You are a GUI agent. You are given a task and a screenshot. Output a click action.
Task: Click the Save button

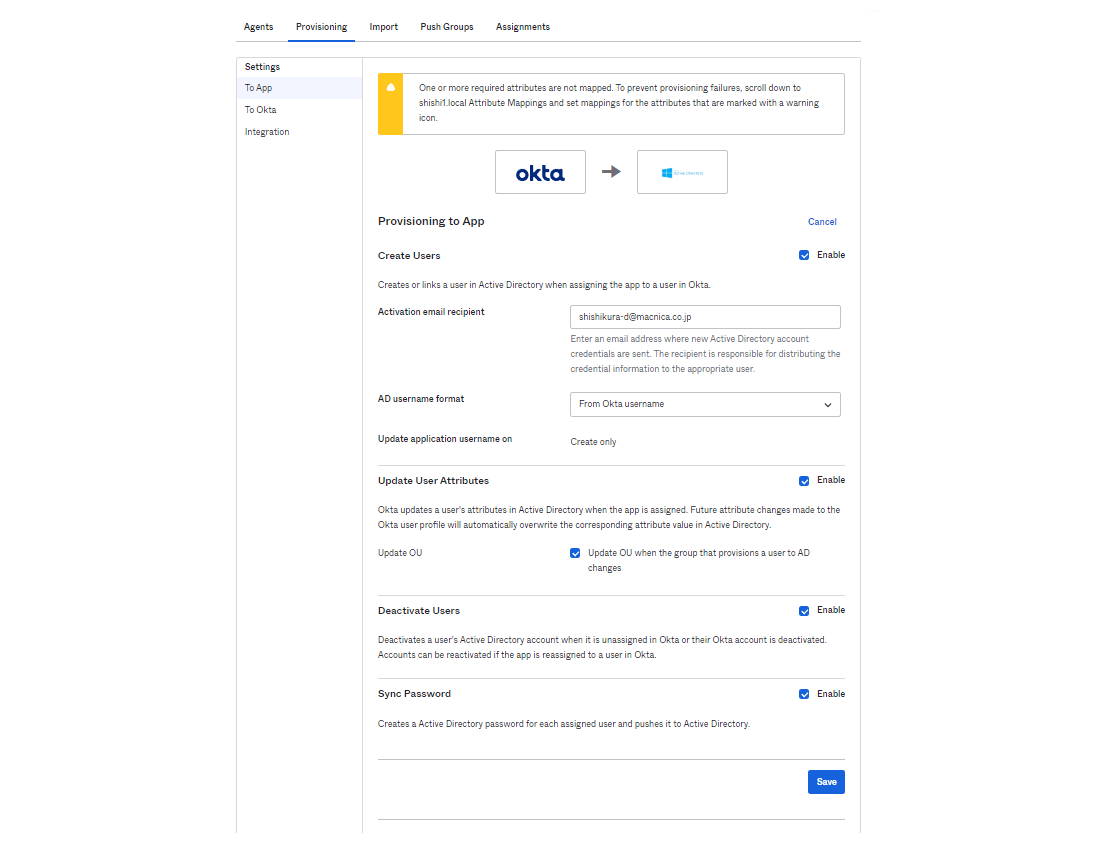click(826, 782)
